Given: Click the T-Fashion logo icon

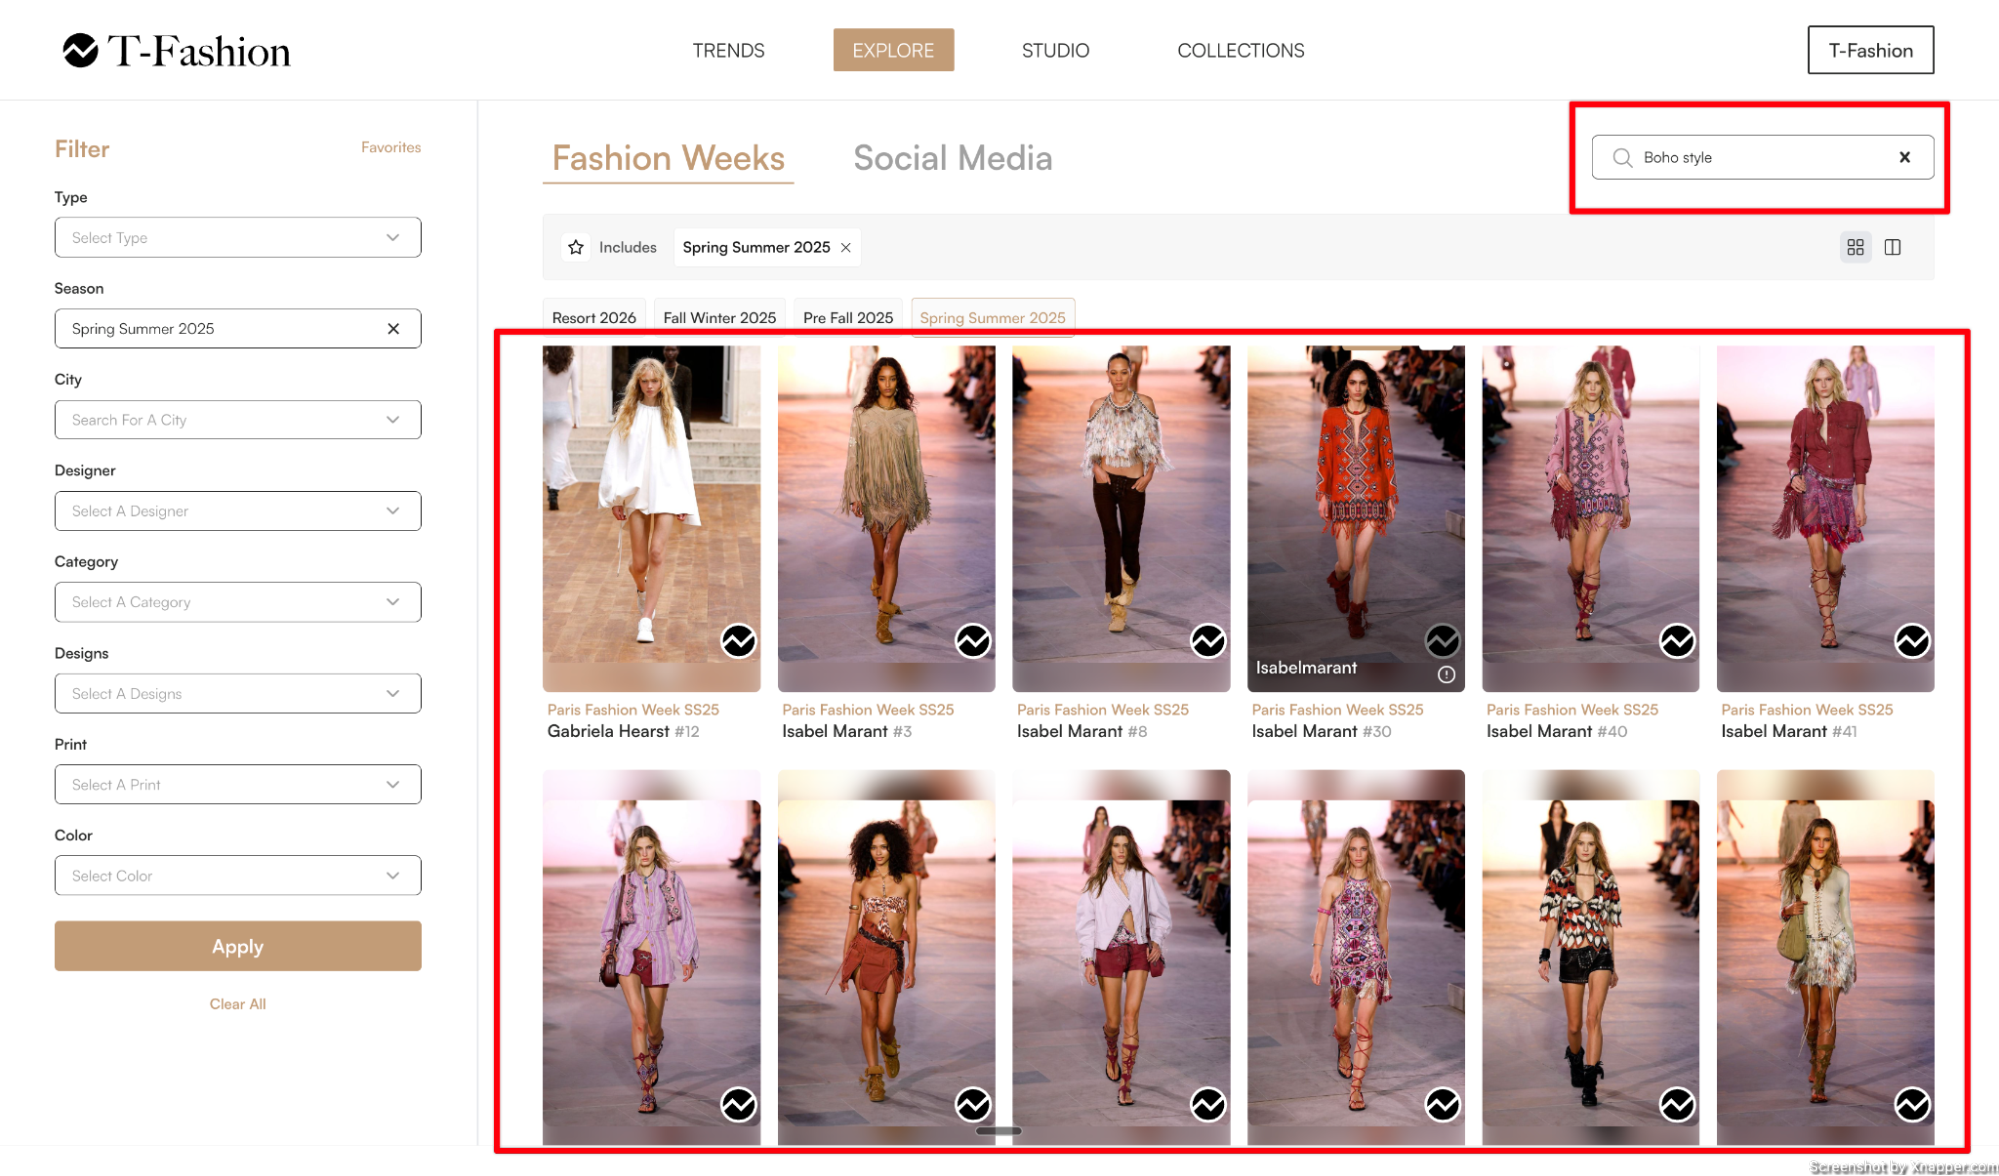Looking at the screenshot, I should [80, 50].
